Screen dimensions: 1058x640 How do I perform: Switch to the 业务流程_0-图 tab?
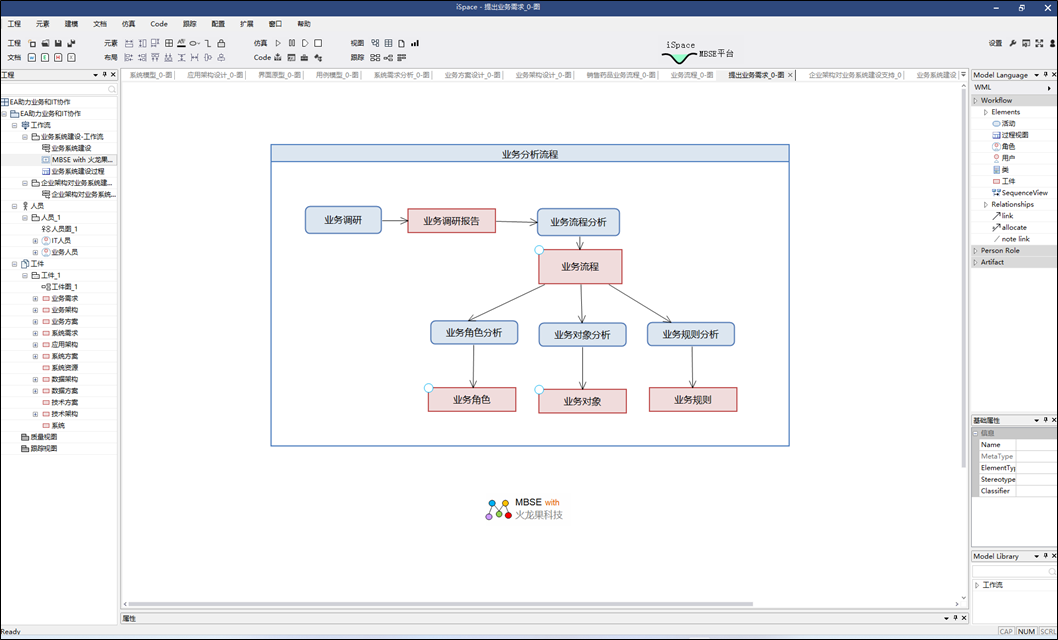click(691, 75)
